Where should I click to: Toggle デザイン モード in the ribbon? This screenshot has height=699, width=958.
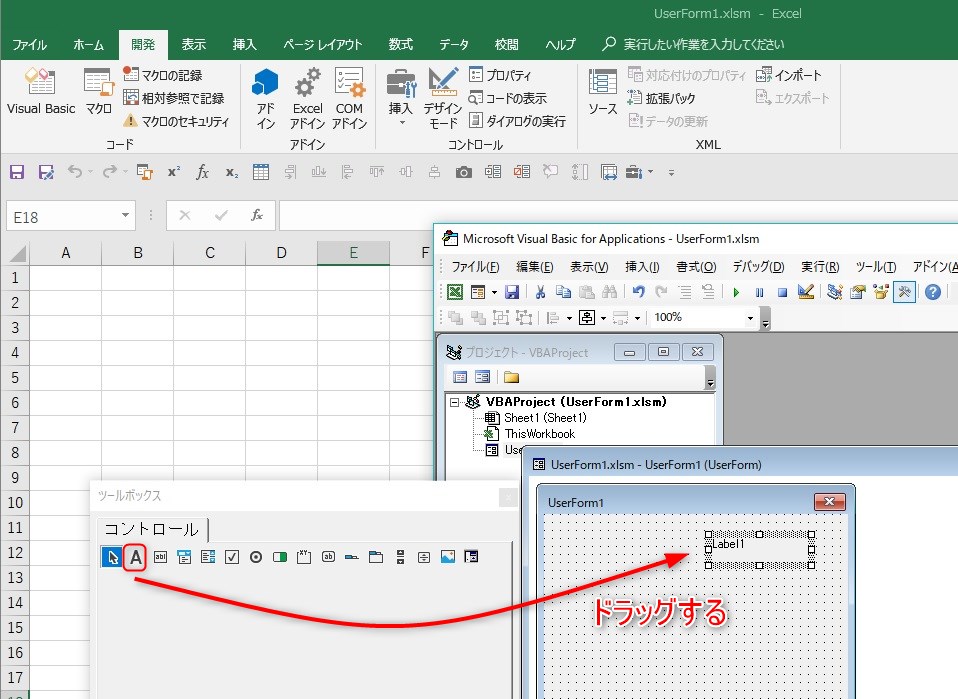tap(443, 98)
